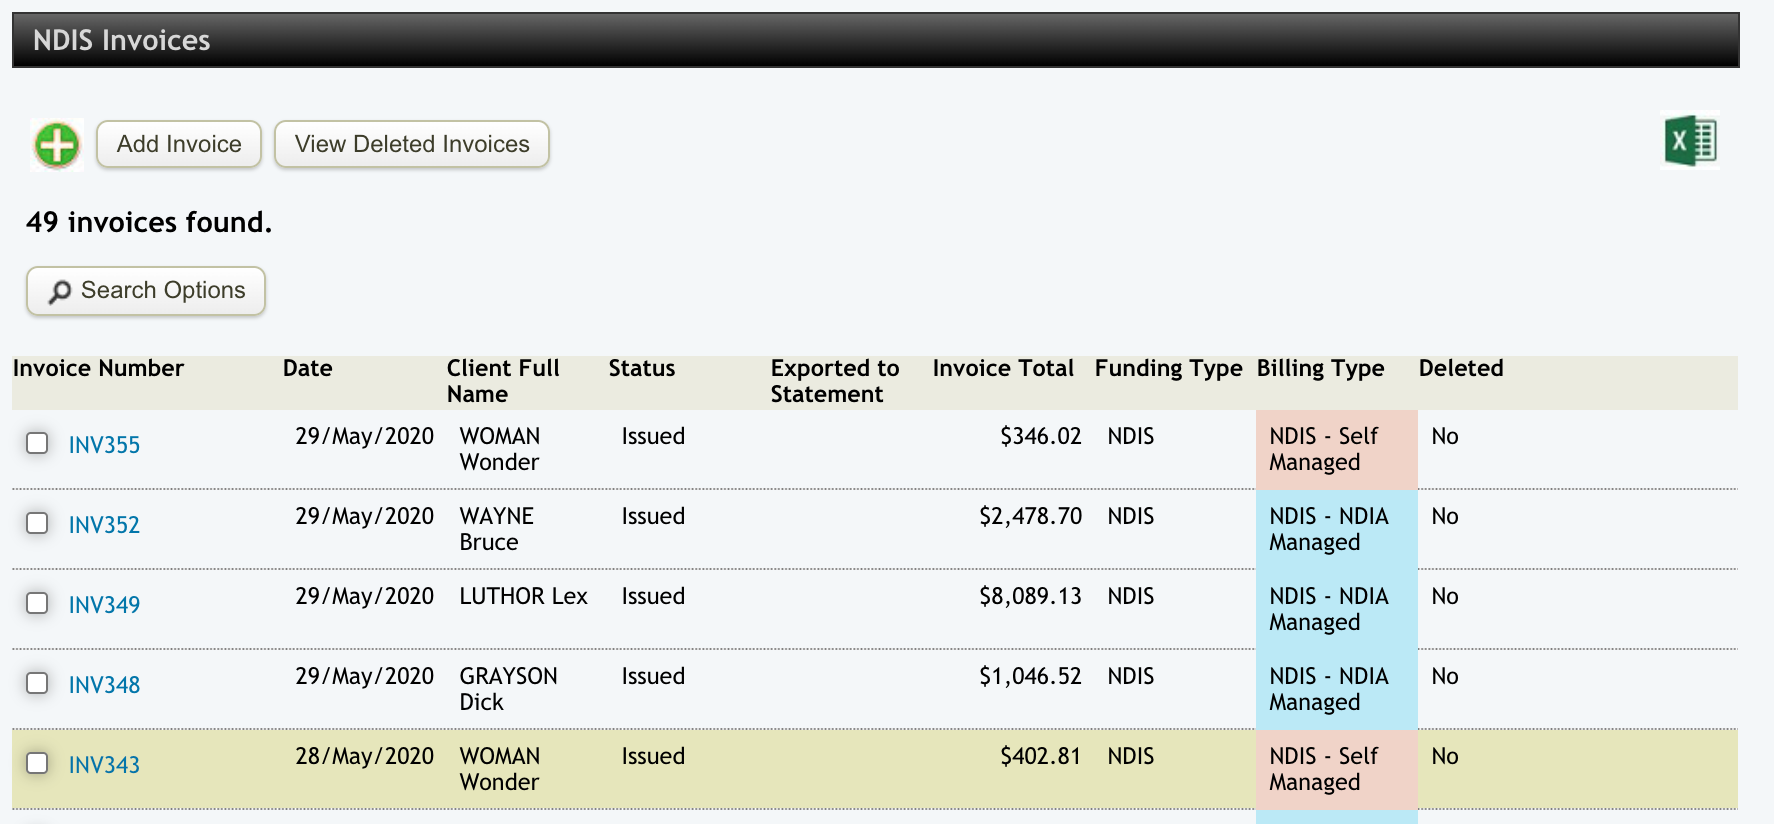Click the Invoice Total column header
The image size is (1774, 824).
pyautogui.click(x=1002, y=368)
